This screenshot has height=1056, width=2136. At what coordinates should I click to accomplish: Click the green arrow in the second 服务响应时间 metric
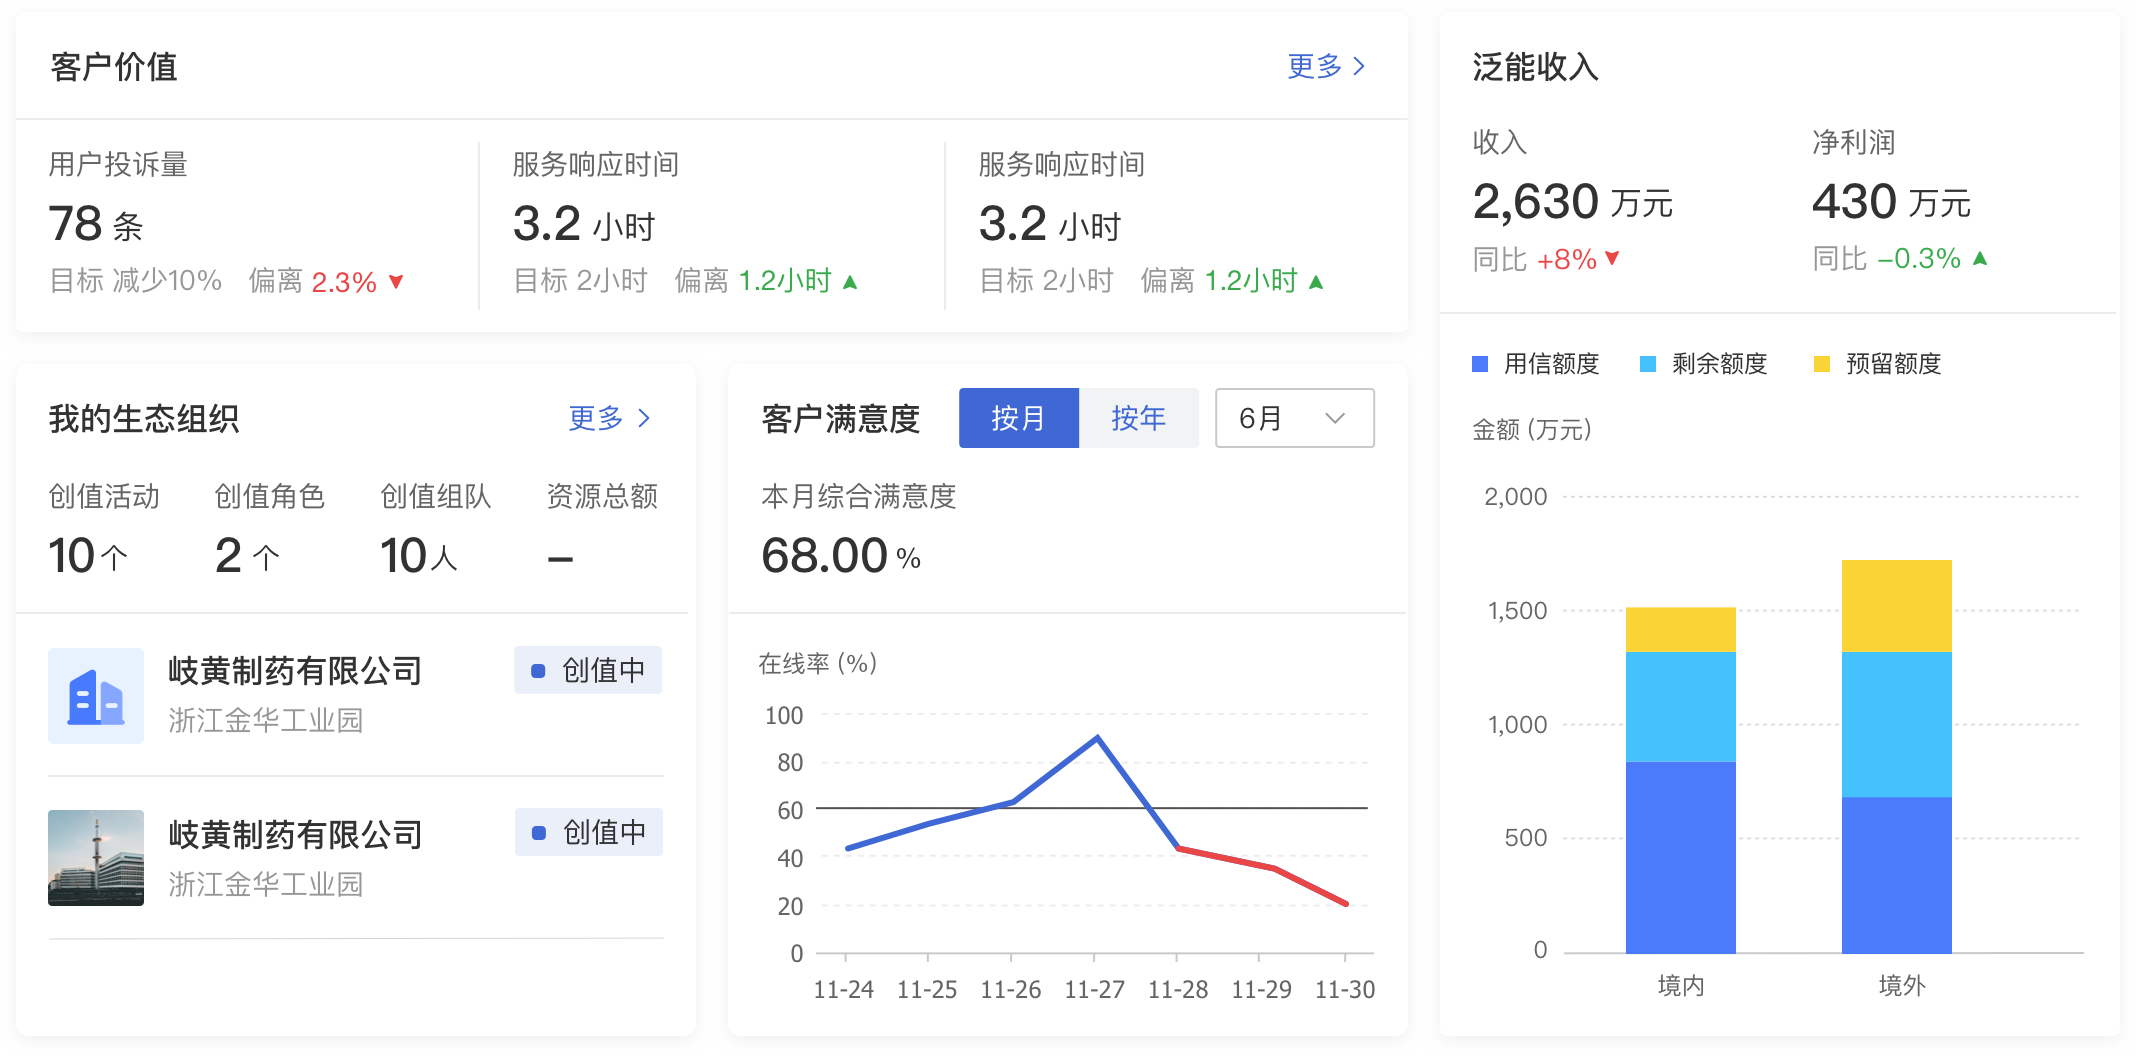pyautogui.click(x=1316, y=281)
